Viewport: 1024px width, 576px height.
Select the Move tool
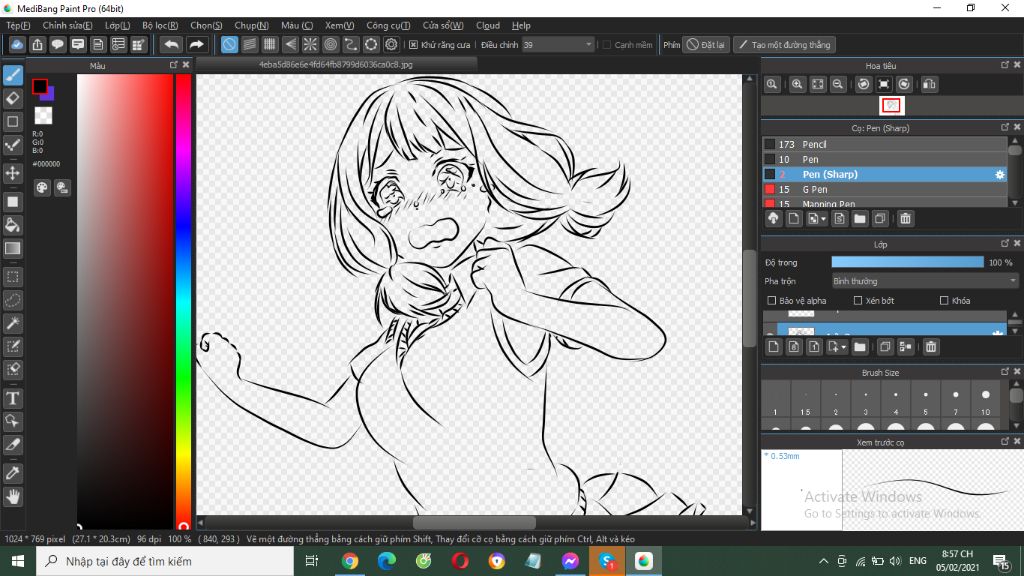(13, 173)
